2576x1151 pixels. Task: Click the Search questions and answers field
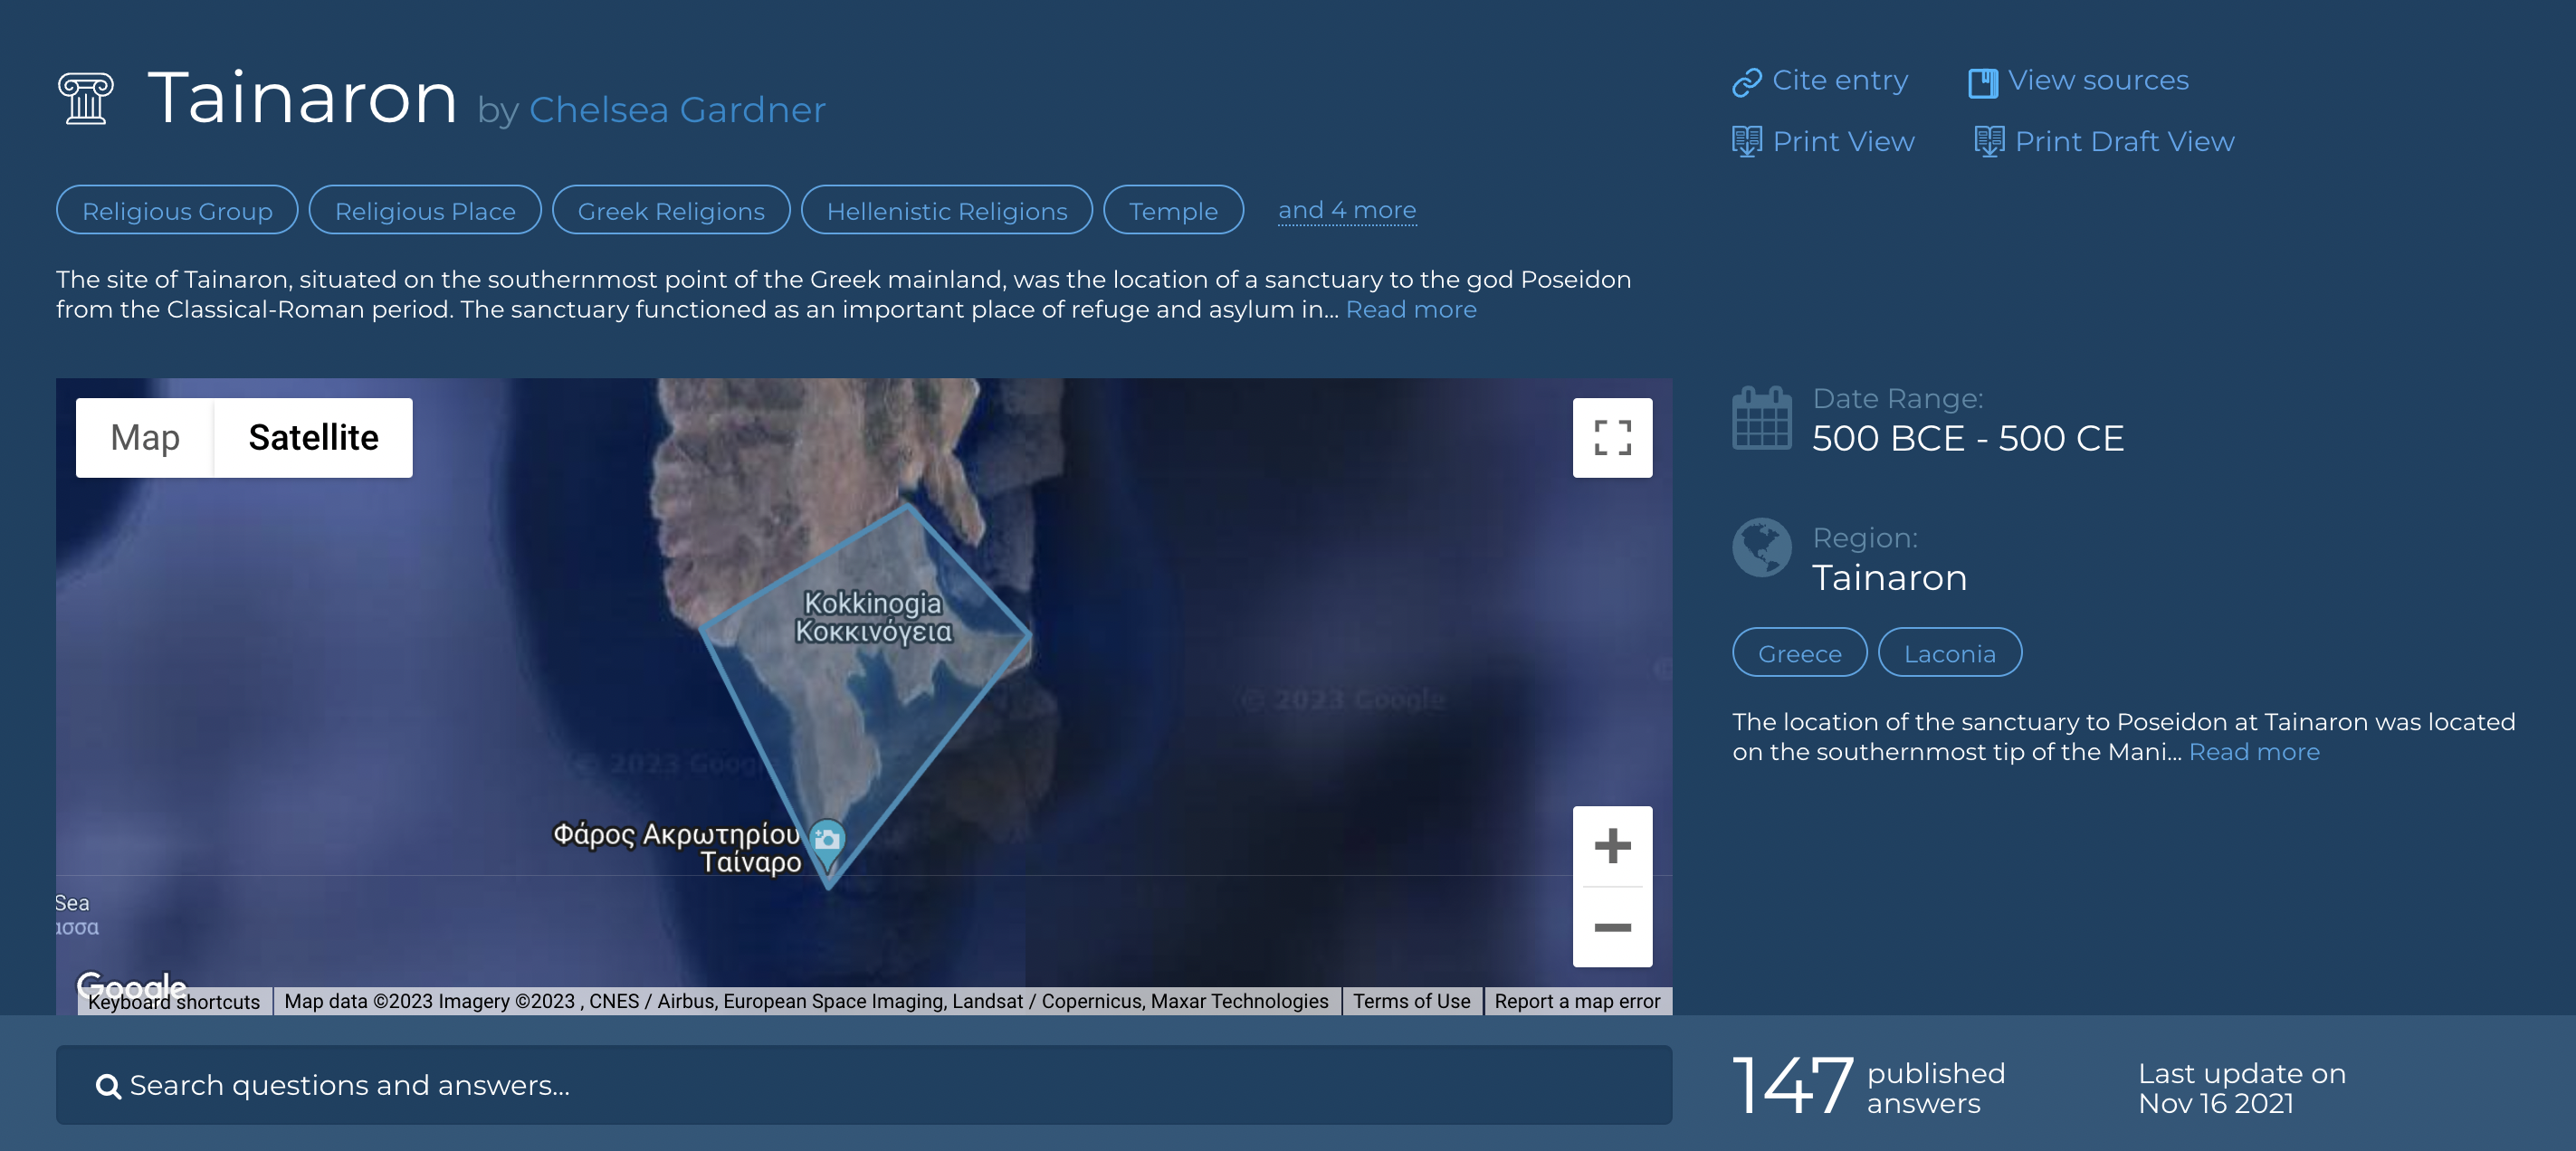pyautogui.click(x=863, y=1085)
